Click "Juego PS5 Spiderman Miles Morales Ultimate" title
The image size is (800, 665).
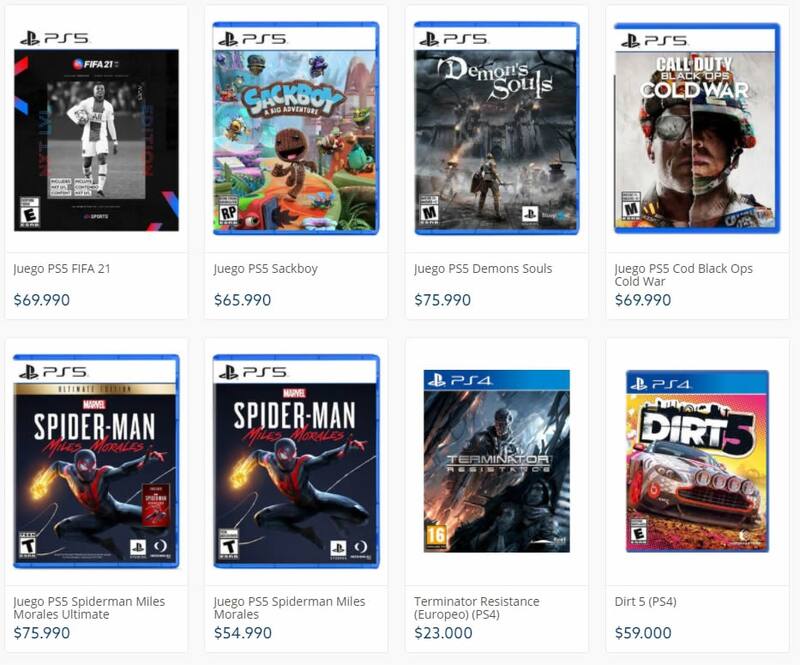tap(89, 607)
